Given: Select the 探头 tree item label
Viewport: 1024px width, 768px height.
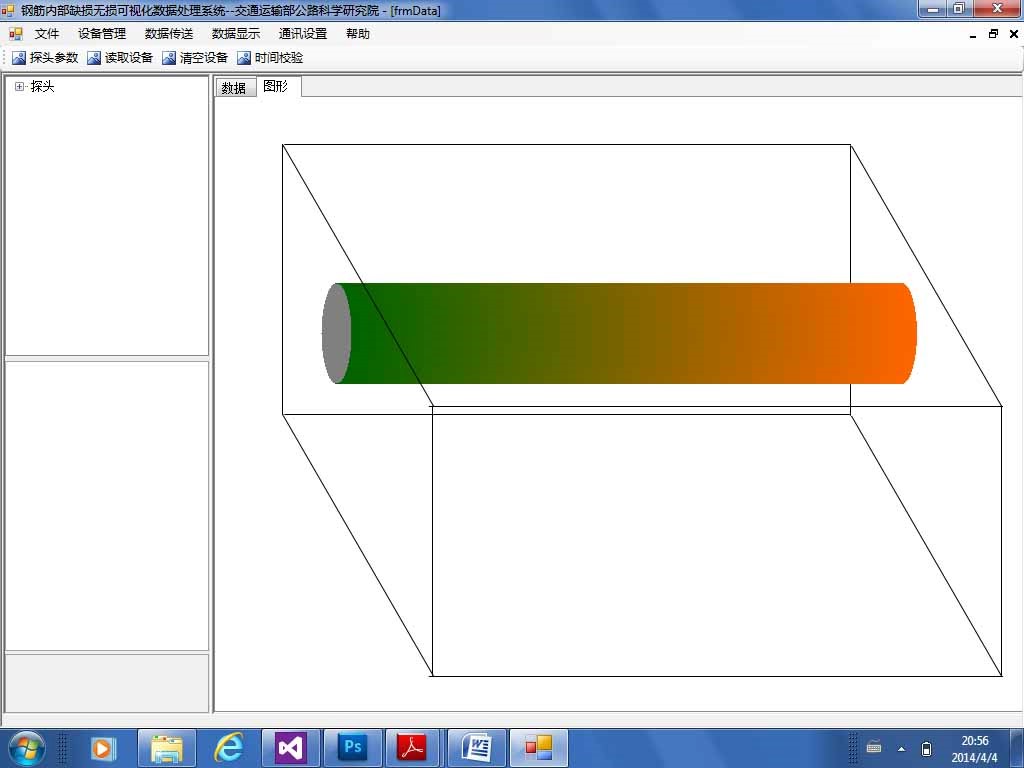Looking at the screenshot, I should click(43, 87).
